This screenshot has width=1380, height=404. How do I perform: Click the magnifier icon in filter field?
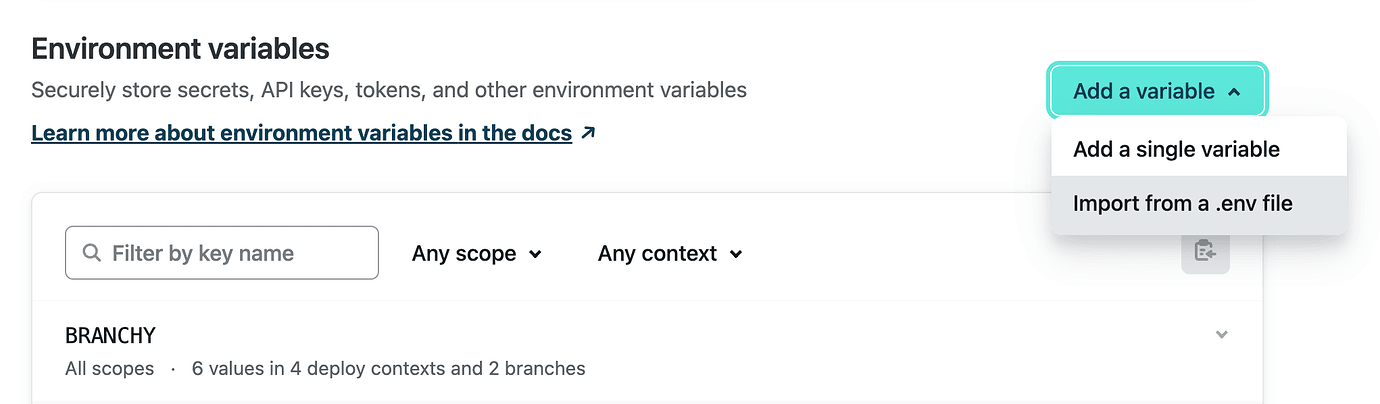tap(92, 253)
